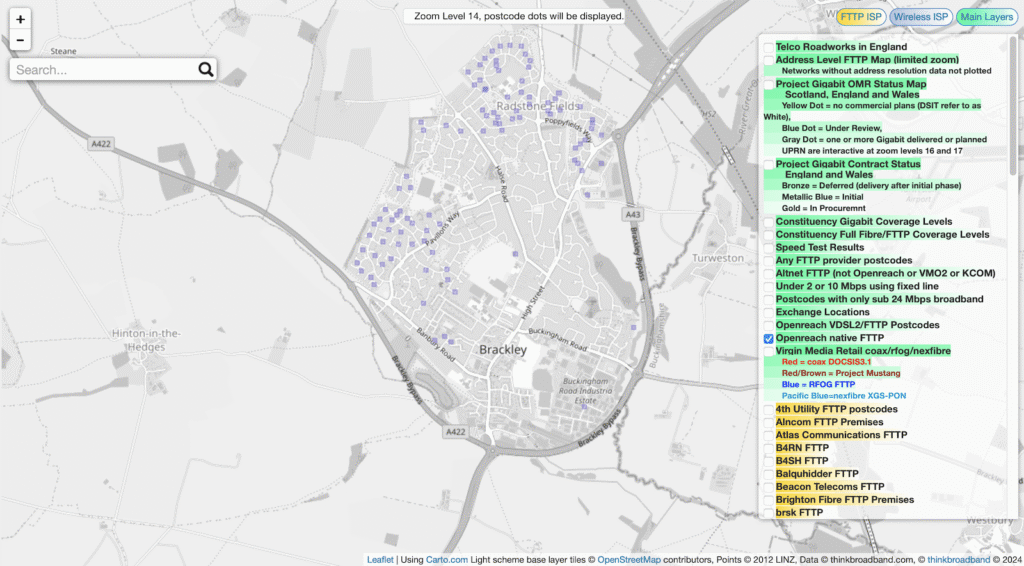Tick the Speed Test Results checkbox
Image resolution: width=1024 pixels, height=566 pixels.
point(768,248)
